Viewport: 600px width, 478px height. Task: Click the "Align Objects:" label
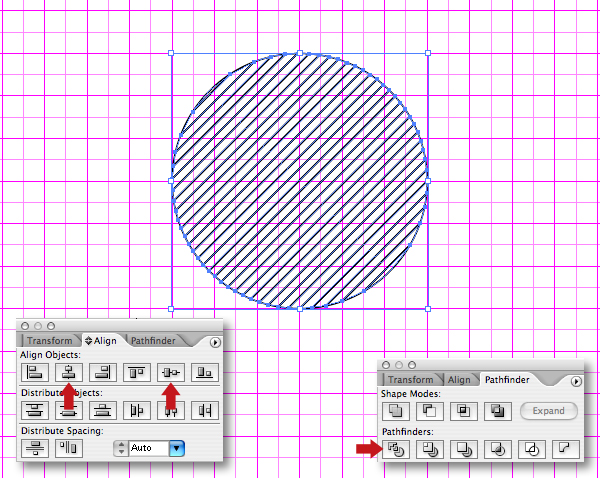(51, 355)
